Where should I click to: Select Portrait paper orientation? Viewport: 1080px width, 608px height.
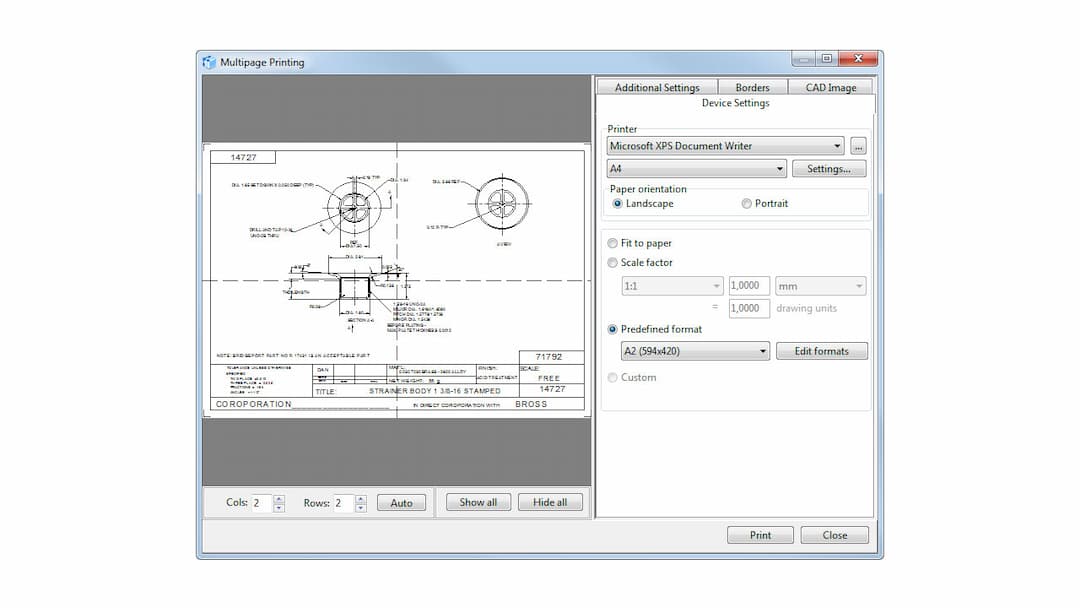pyautogui.click(x=746, y=203)
